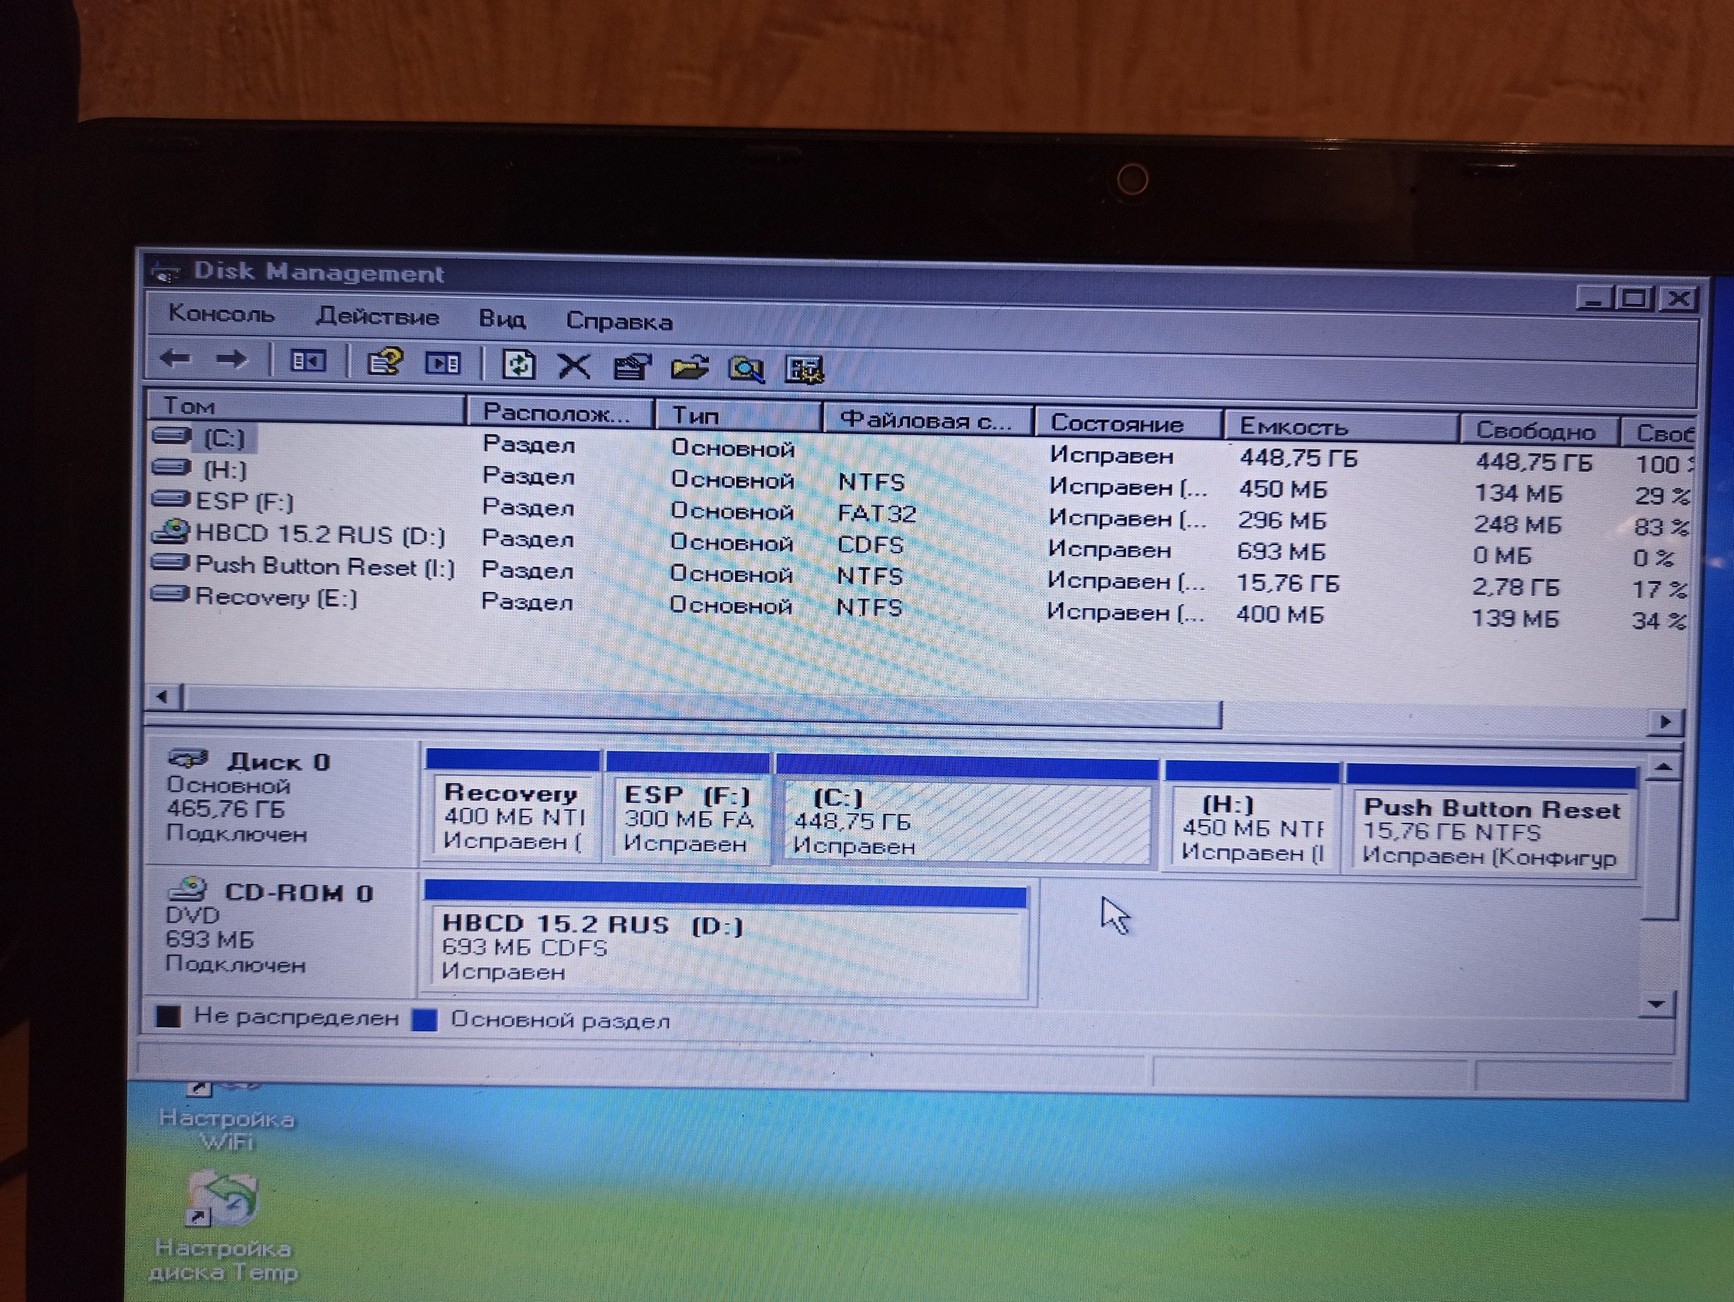Click the settings view icon with gear

[x=804, y=370]
